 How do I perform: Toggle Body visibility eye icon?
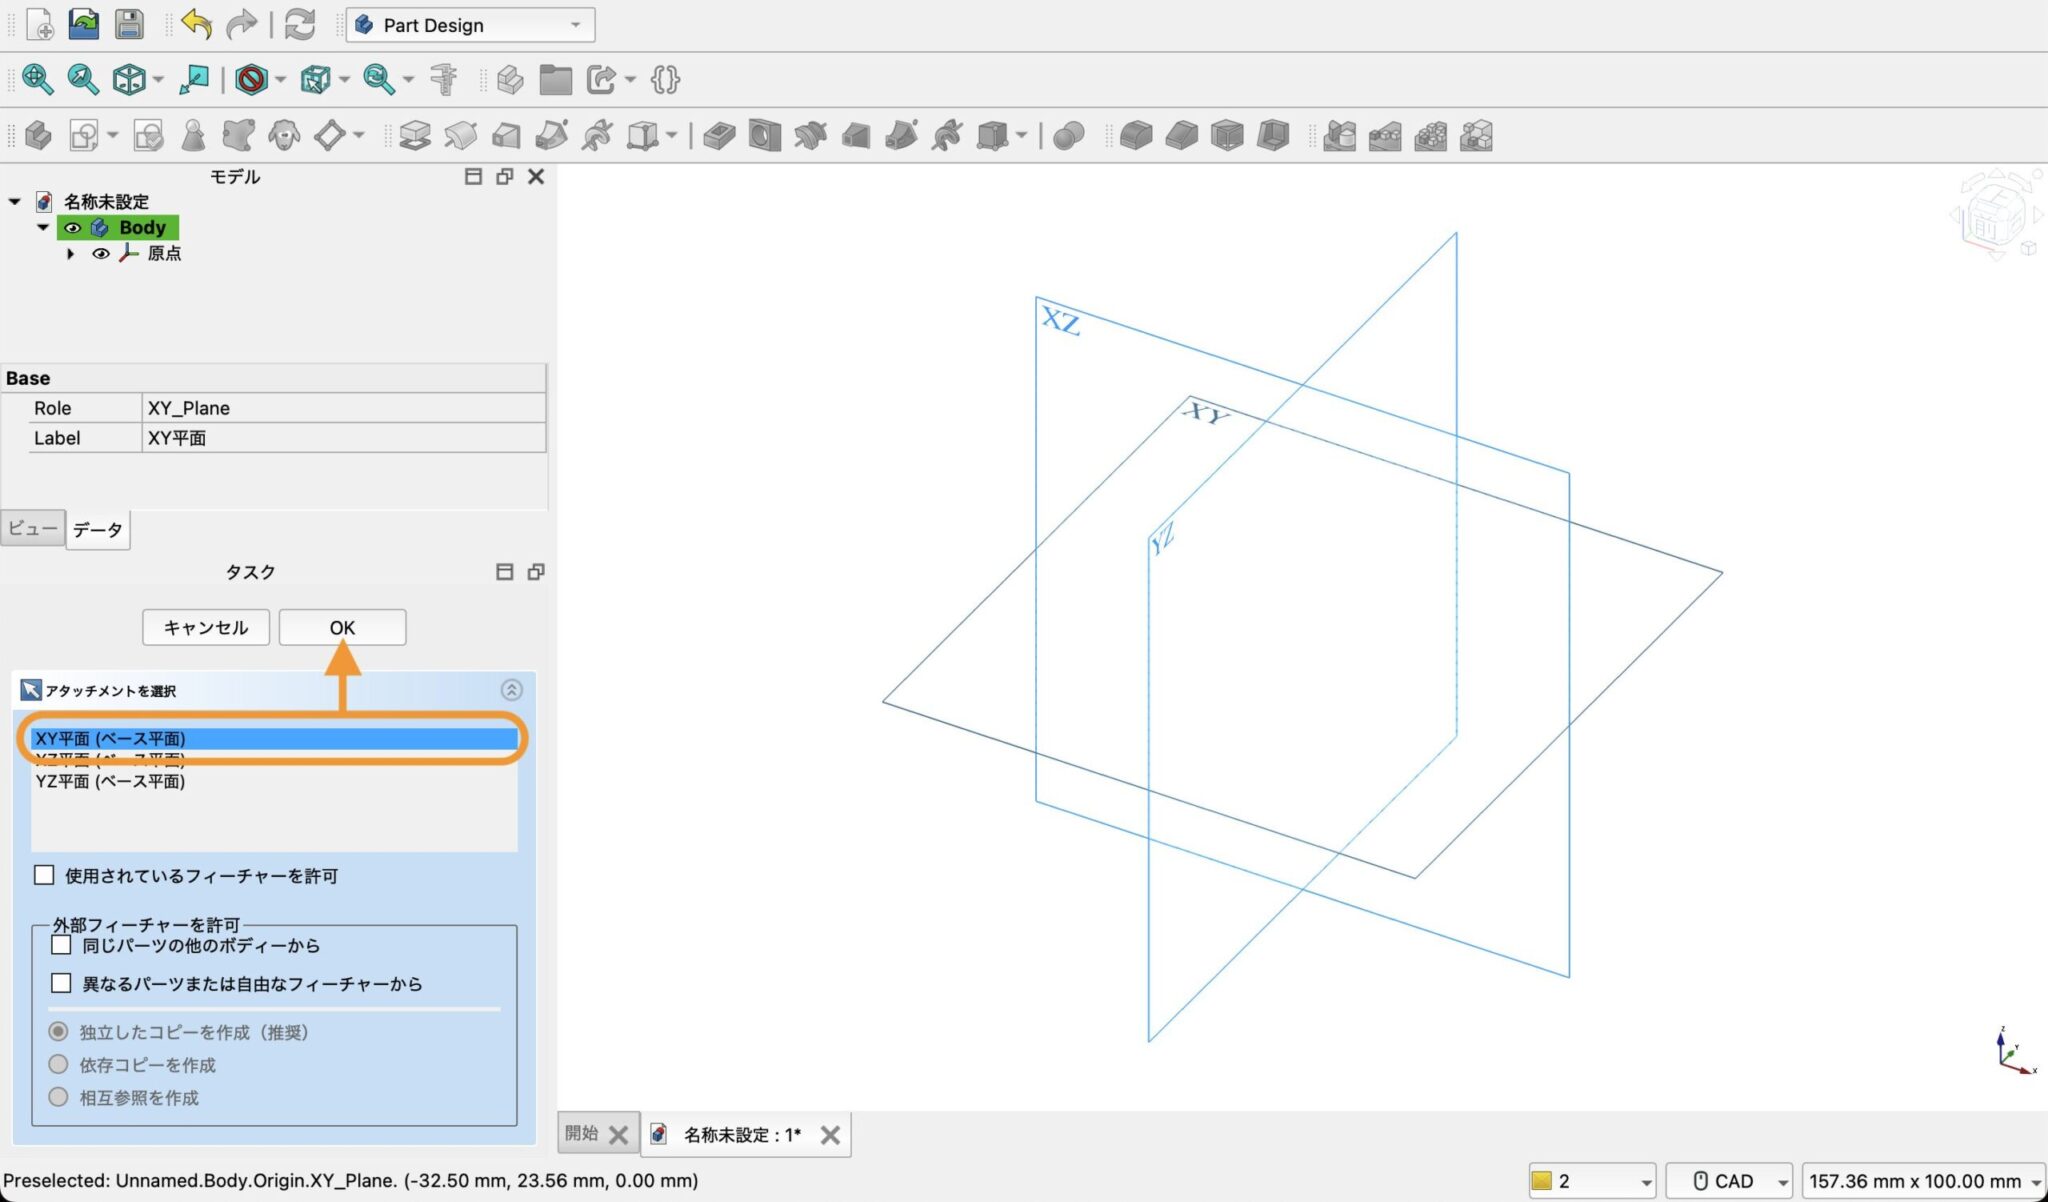[x=72, y=228]
